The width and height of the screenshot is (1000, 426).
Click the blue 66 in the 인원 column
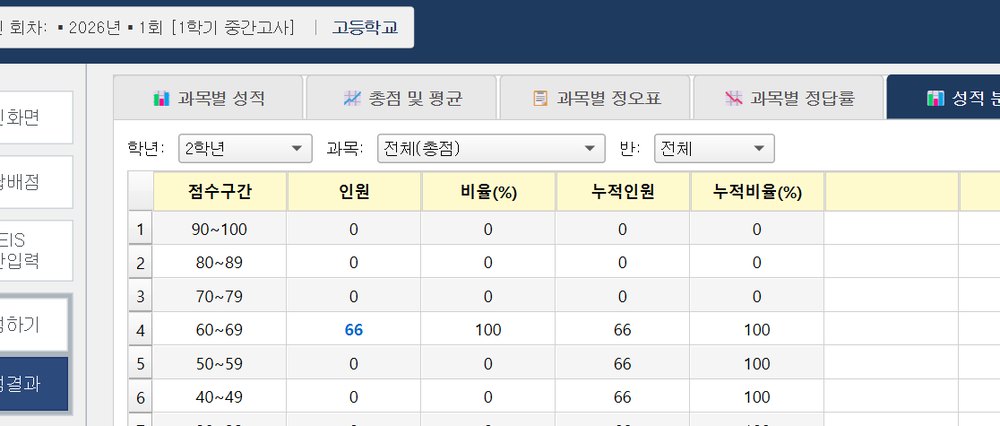[x=354, y=330]
